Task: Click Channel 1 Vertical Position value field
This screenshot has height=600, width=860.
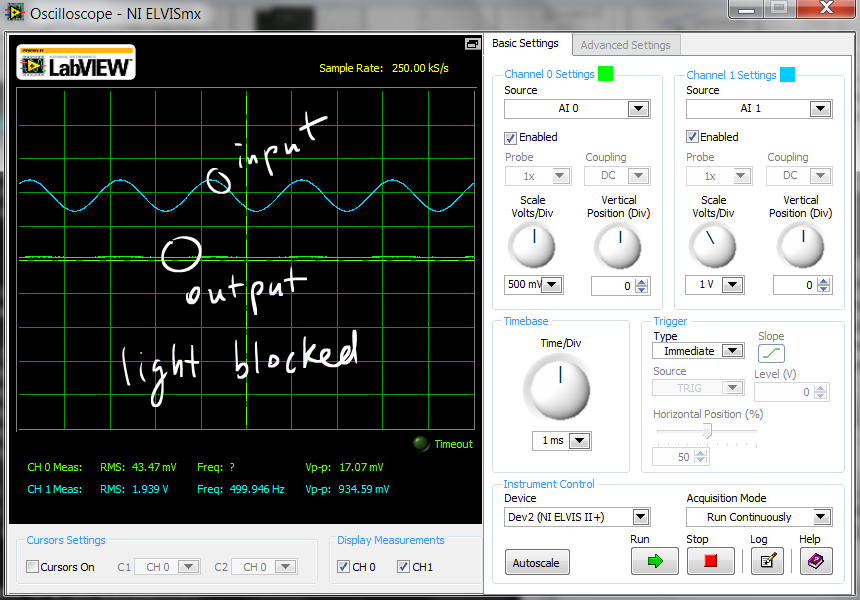Action: pyautogui.click(x=795, y=285)
